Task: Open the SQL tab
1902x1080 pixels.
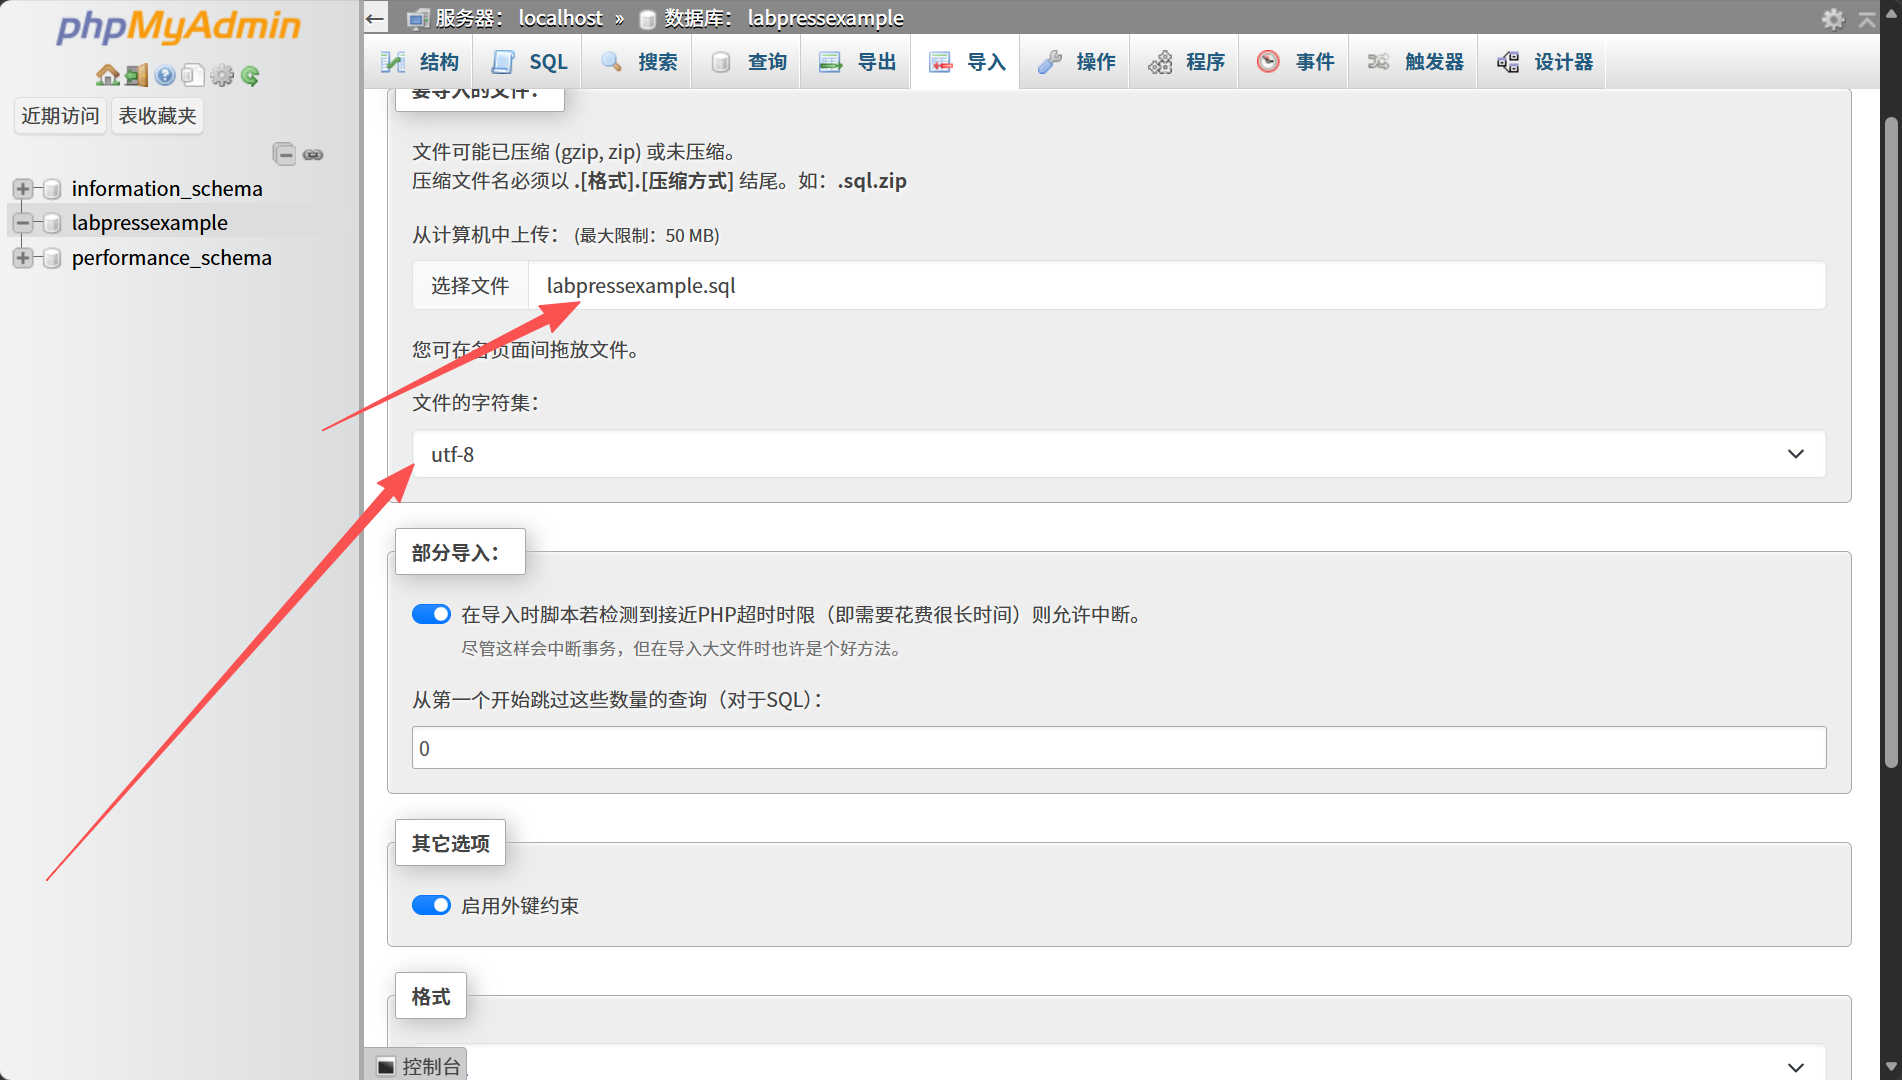Action: pyautogui.click(x=528, y=62)
